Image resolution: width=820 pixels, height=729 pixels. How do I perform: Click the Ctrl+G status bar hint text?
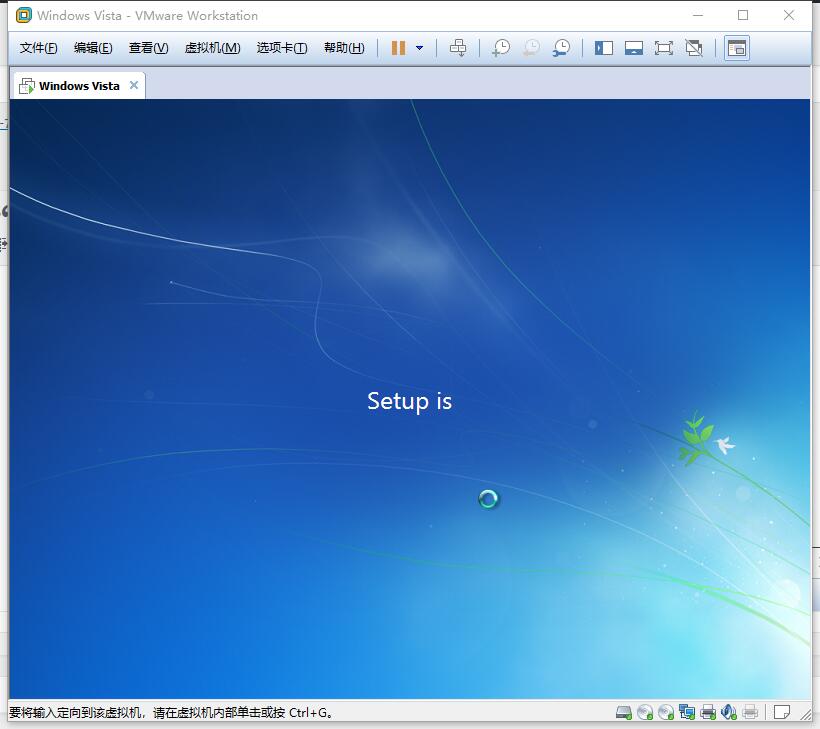coord(170,712)
